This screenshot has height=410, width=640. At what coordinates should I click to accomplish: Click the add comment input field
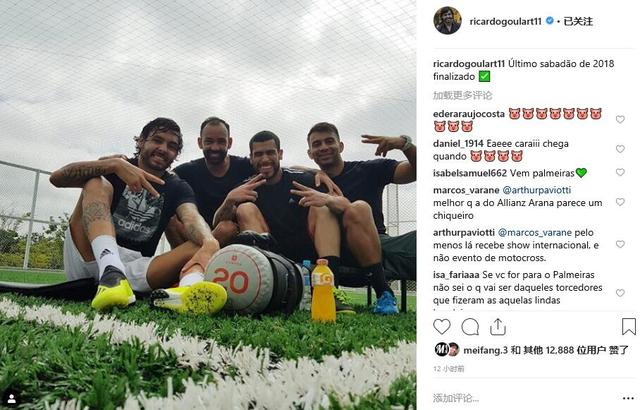524,398
